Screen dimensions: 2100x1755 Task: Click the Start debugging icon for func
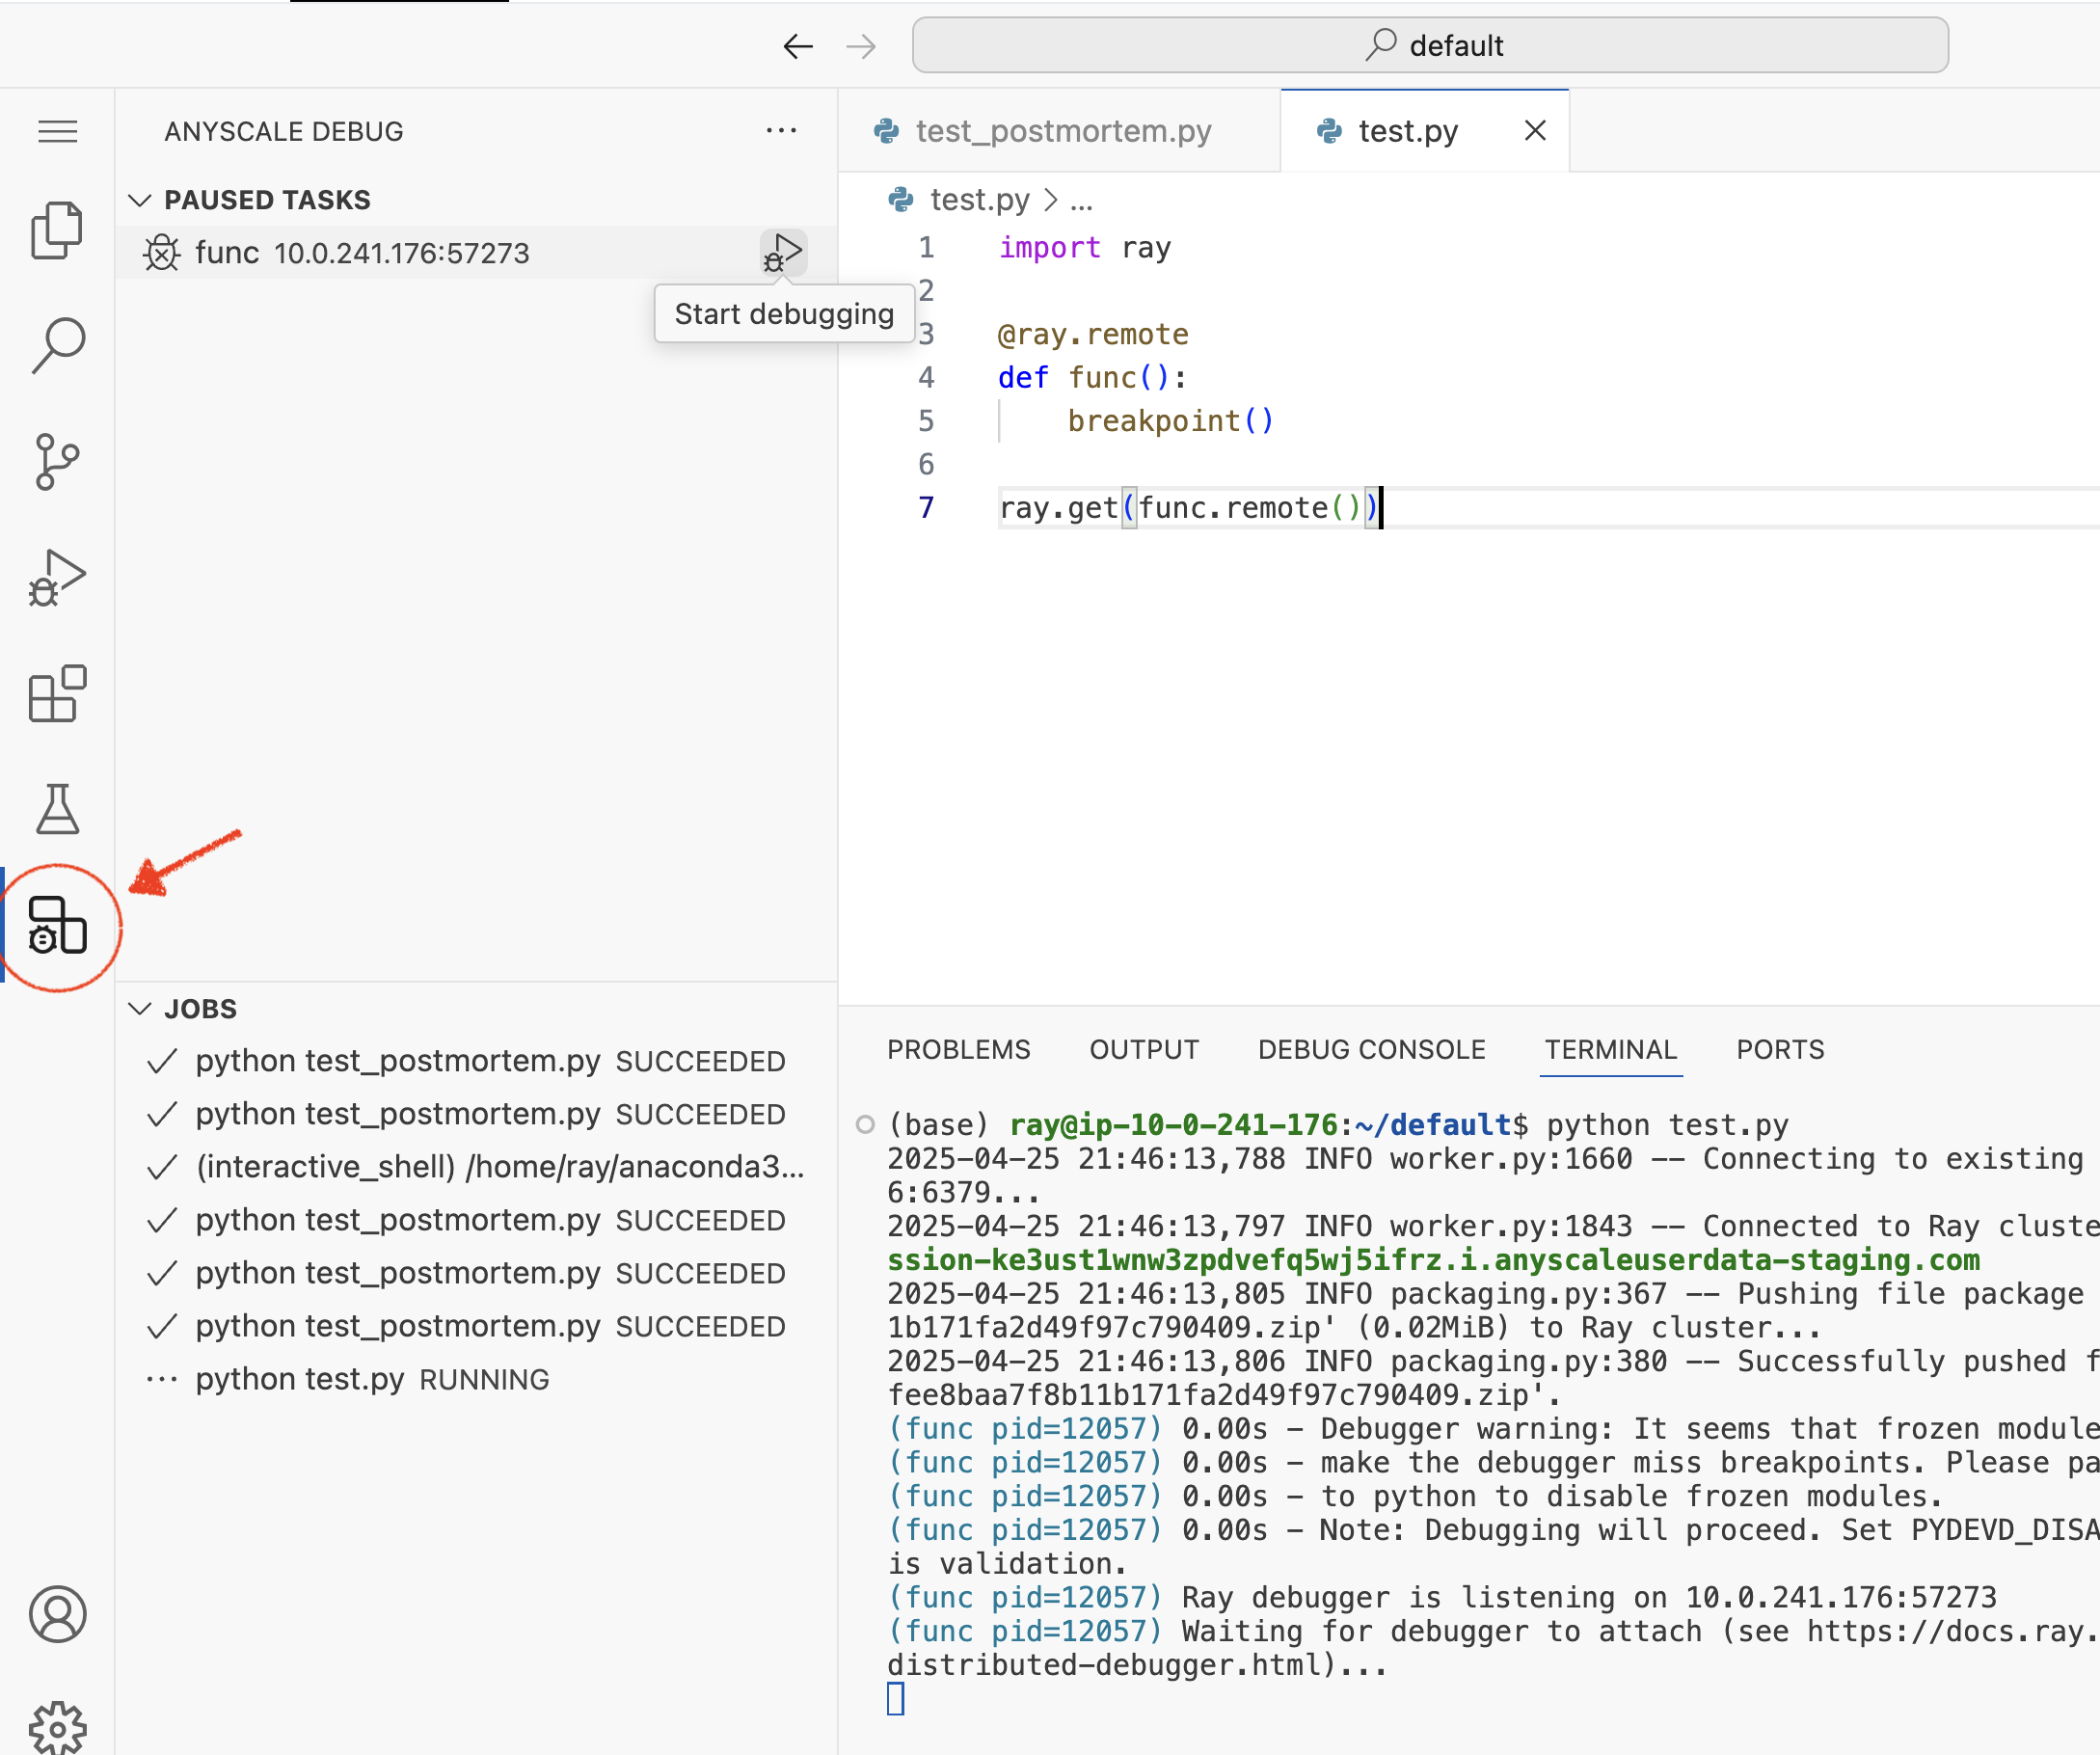tap(783, 252)
